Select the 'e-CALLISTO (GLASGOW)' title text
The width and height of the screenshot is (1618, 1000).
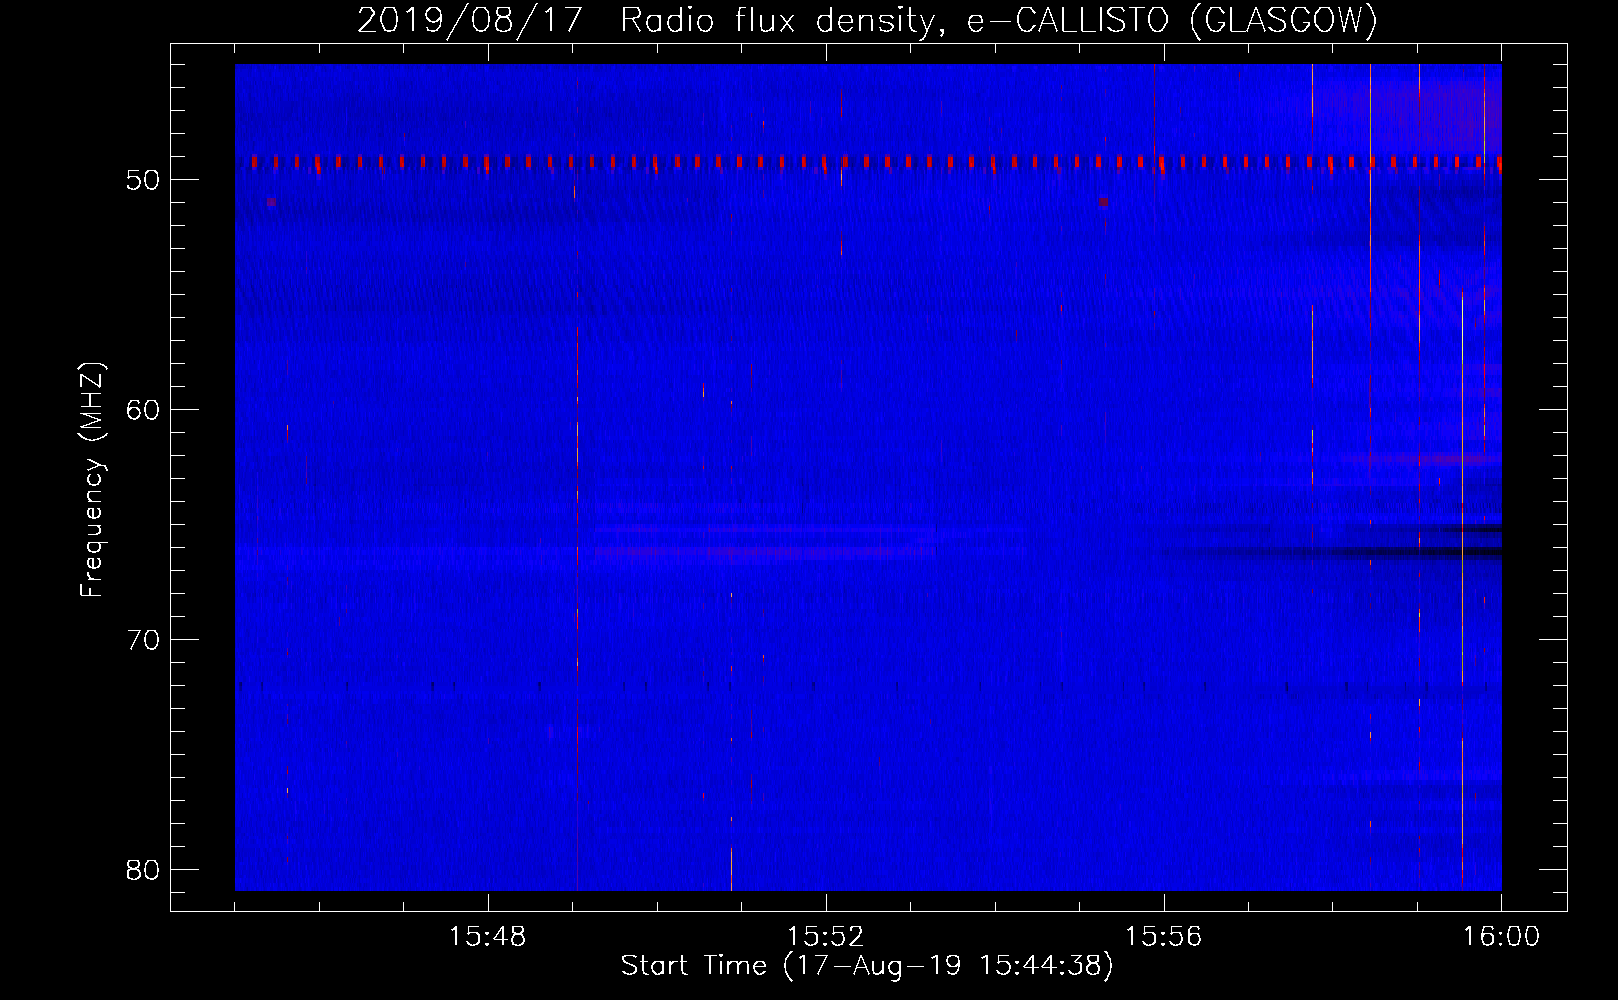[1172, 21]
